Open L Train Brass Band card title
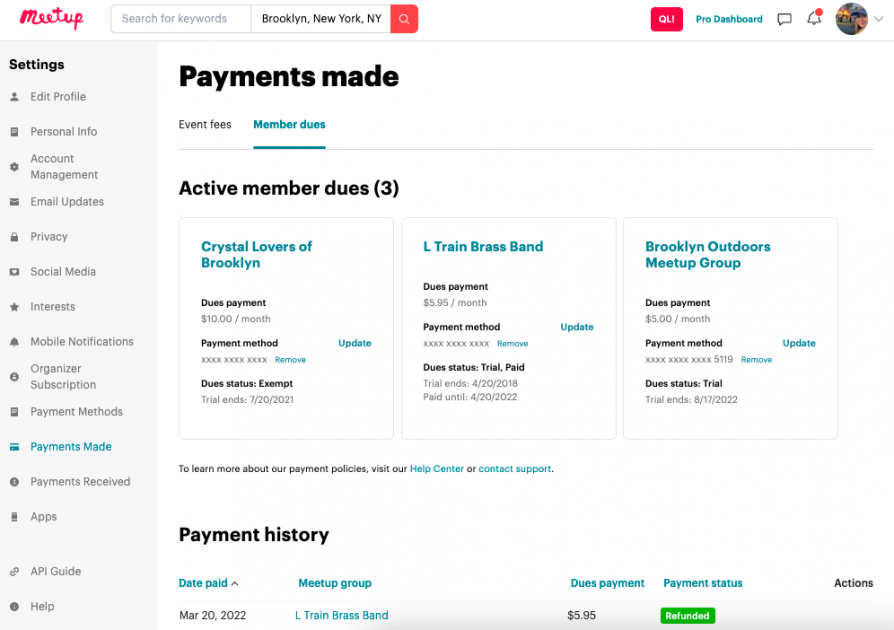The image size is (894, 630). [483, 247]
